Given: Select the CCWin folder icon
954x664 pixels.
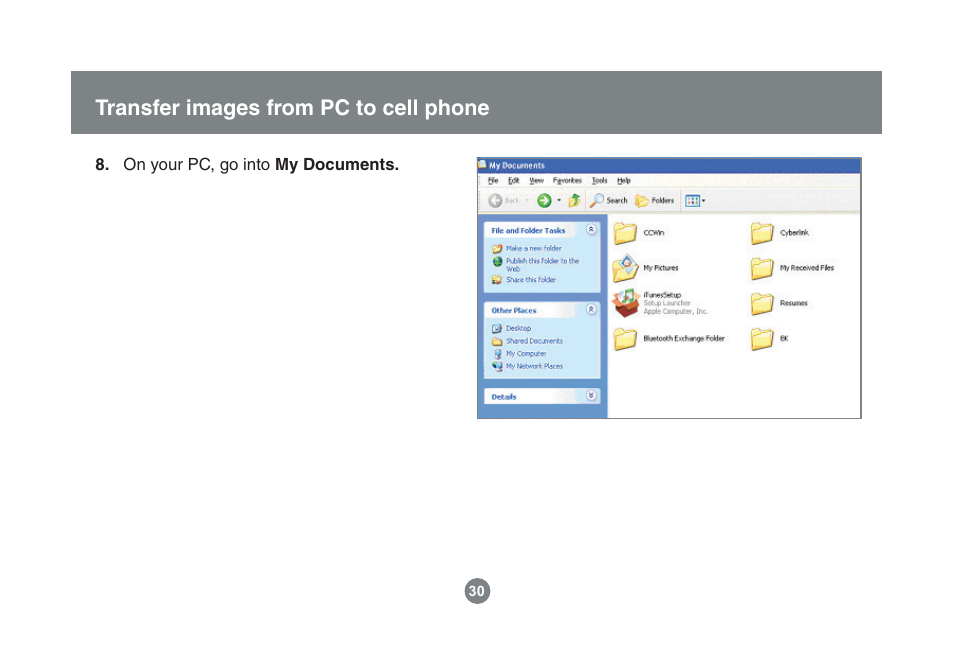Looking at the screenshot, I should click(x=625, y=232).
